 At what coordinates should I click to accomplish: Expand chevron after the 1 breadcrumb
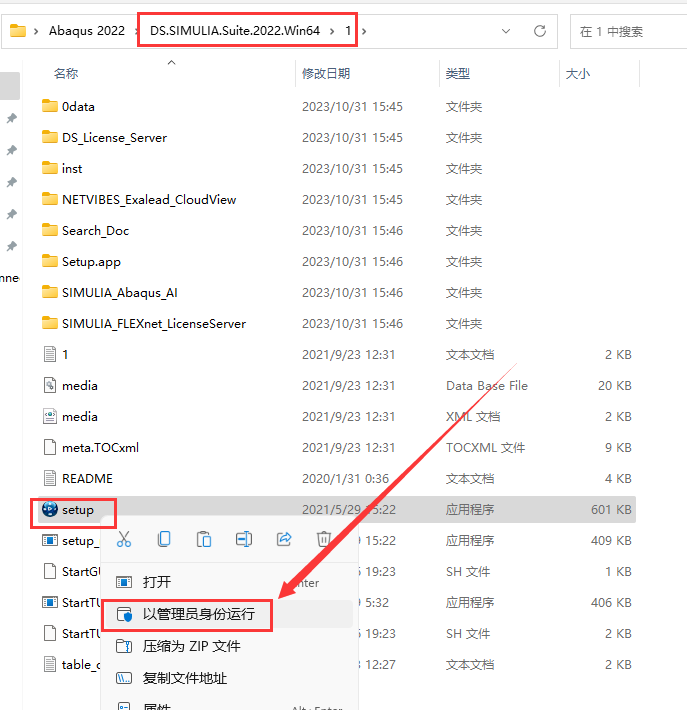coord(364,31)
